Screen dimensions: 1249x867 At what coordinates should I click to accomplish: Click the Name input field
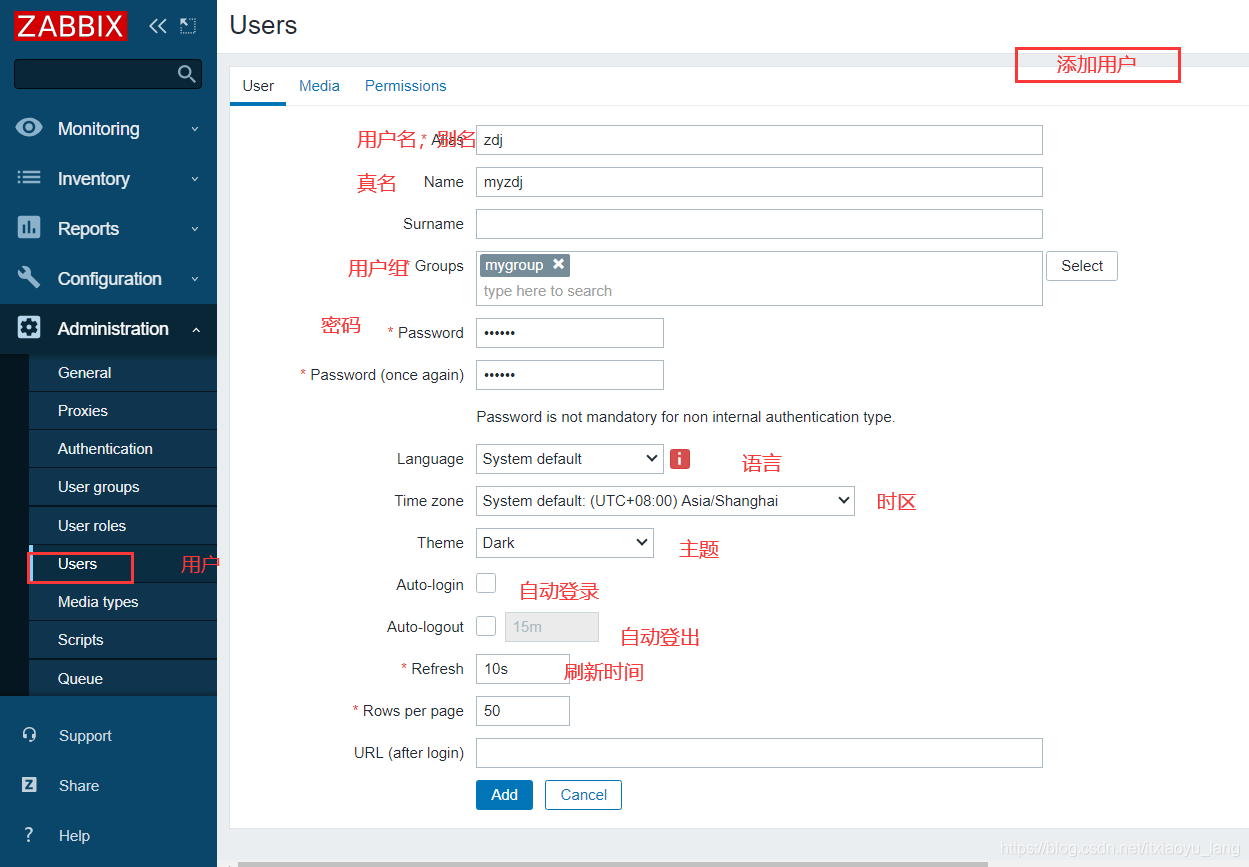pyautogui.click(x=759, y=182)
